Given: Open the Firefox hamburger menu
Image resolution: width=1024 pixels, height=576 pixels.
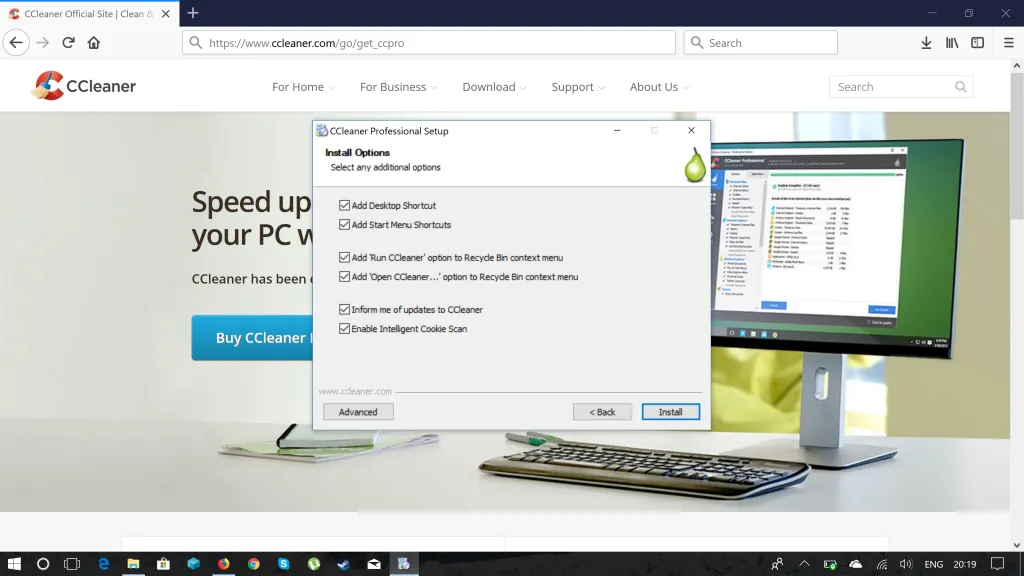Looking at the screenshot, I should (1008, 43).
